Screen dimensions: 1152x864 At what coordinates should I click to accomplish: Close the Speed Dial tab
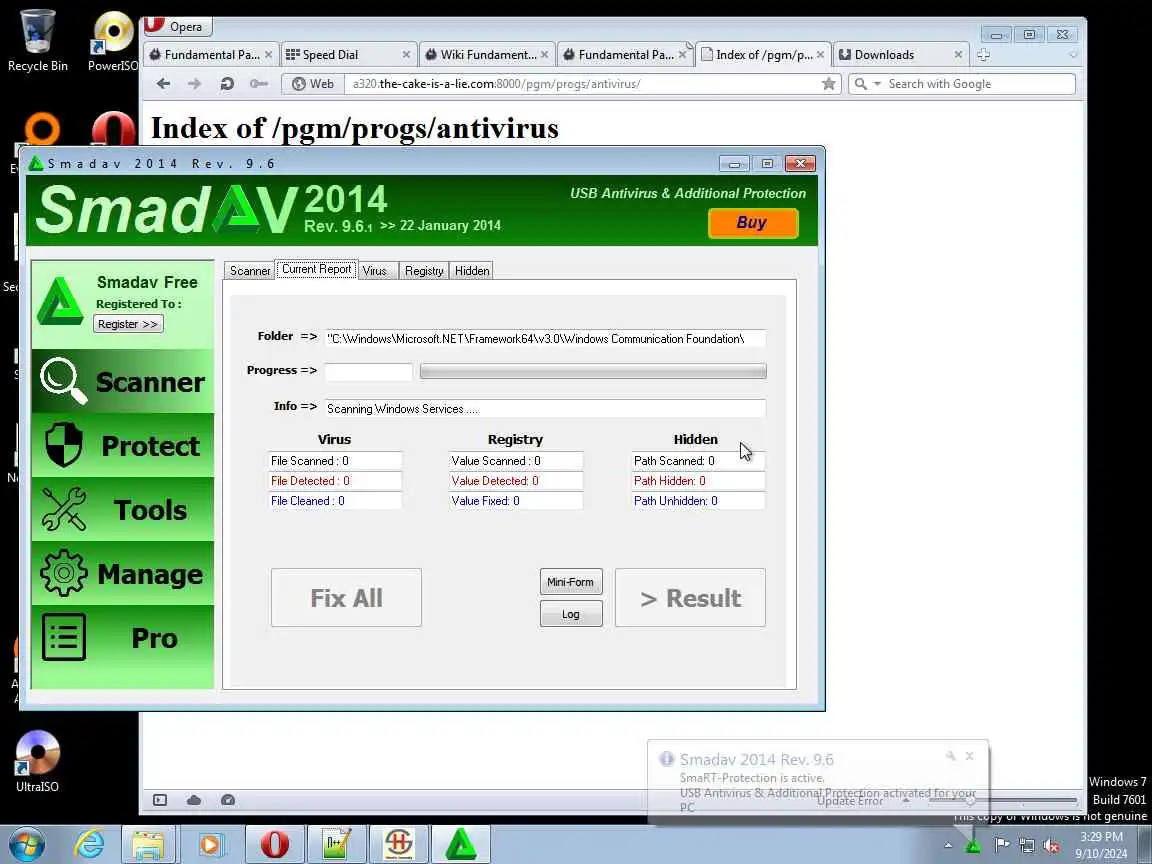pos(406,54)
